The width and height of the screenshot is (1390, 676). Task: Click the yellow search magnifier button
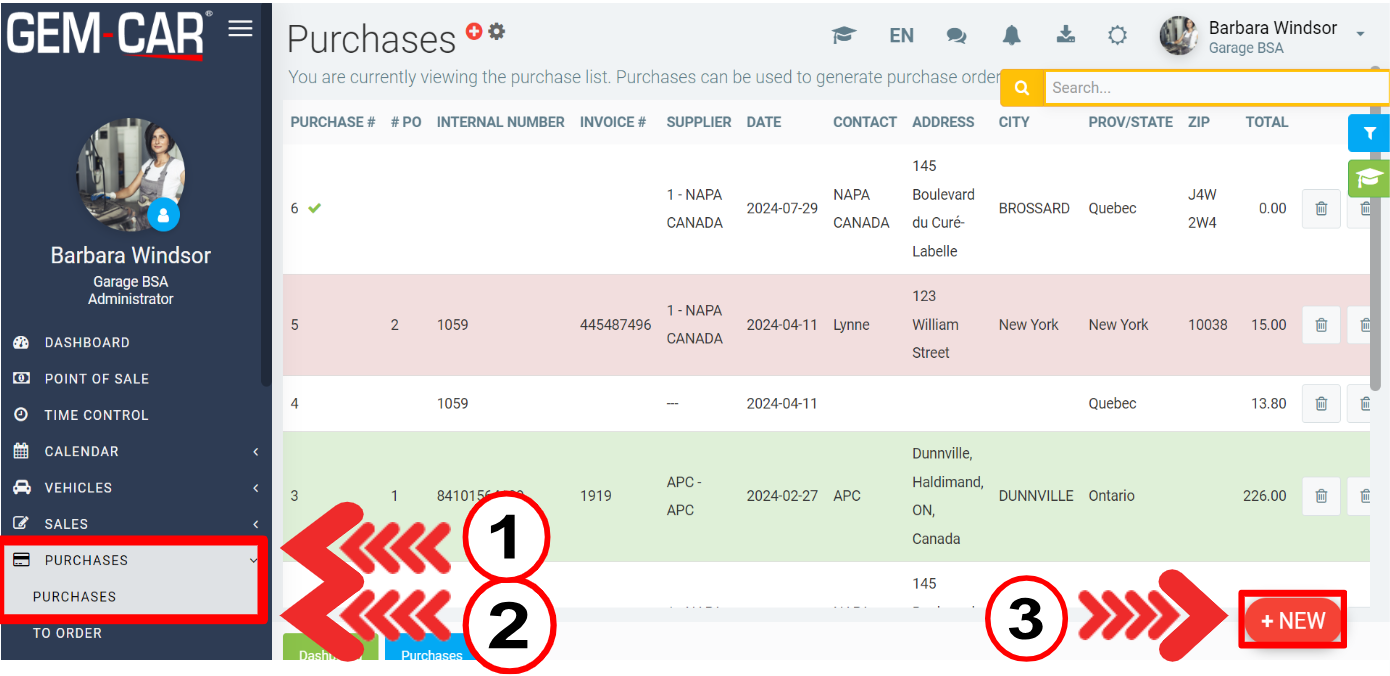point(1022,88)
